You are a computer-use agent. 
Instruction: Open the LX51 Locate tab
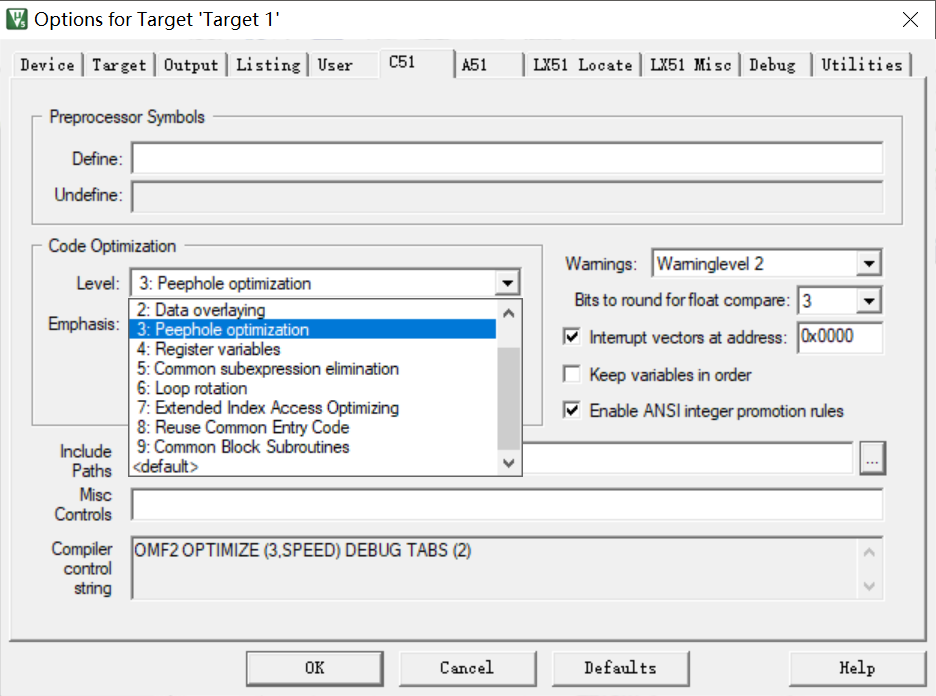point(583,64)
